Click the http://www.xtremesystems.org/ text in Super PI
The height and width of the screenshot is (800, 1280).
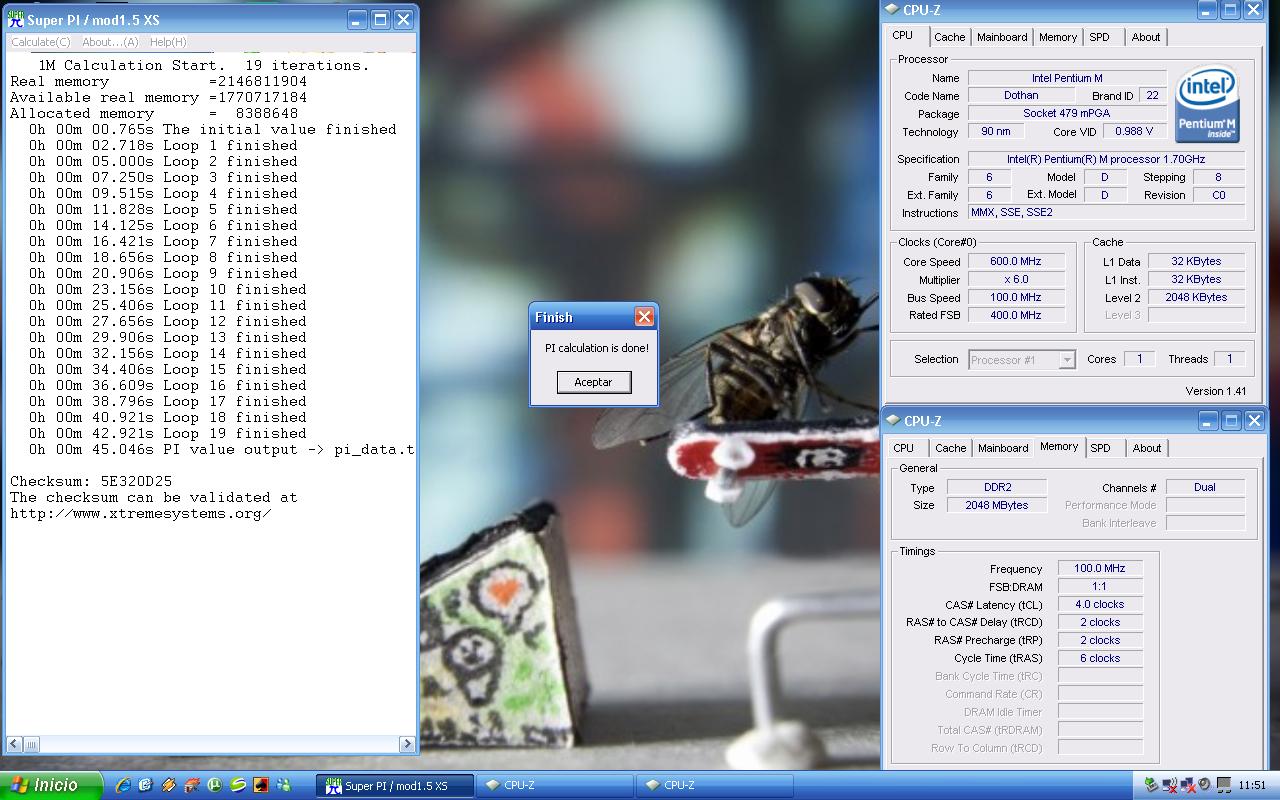[141, 514]
